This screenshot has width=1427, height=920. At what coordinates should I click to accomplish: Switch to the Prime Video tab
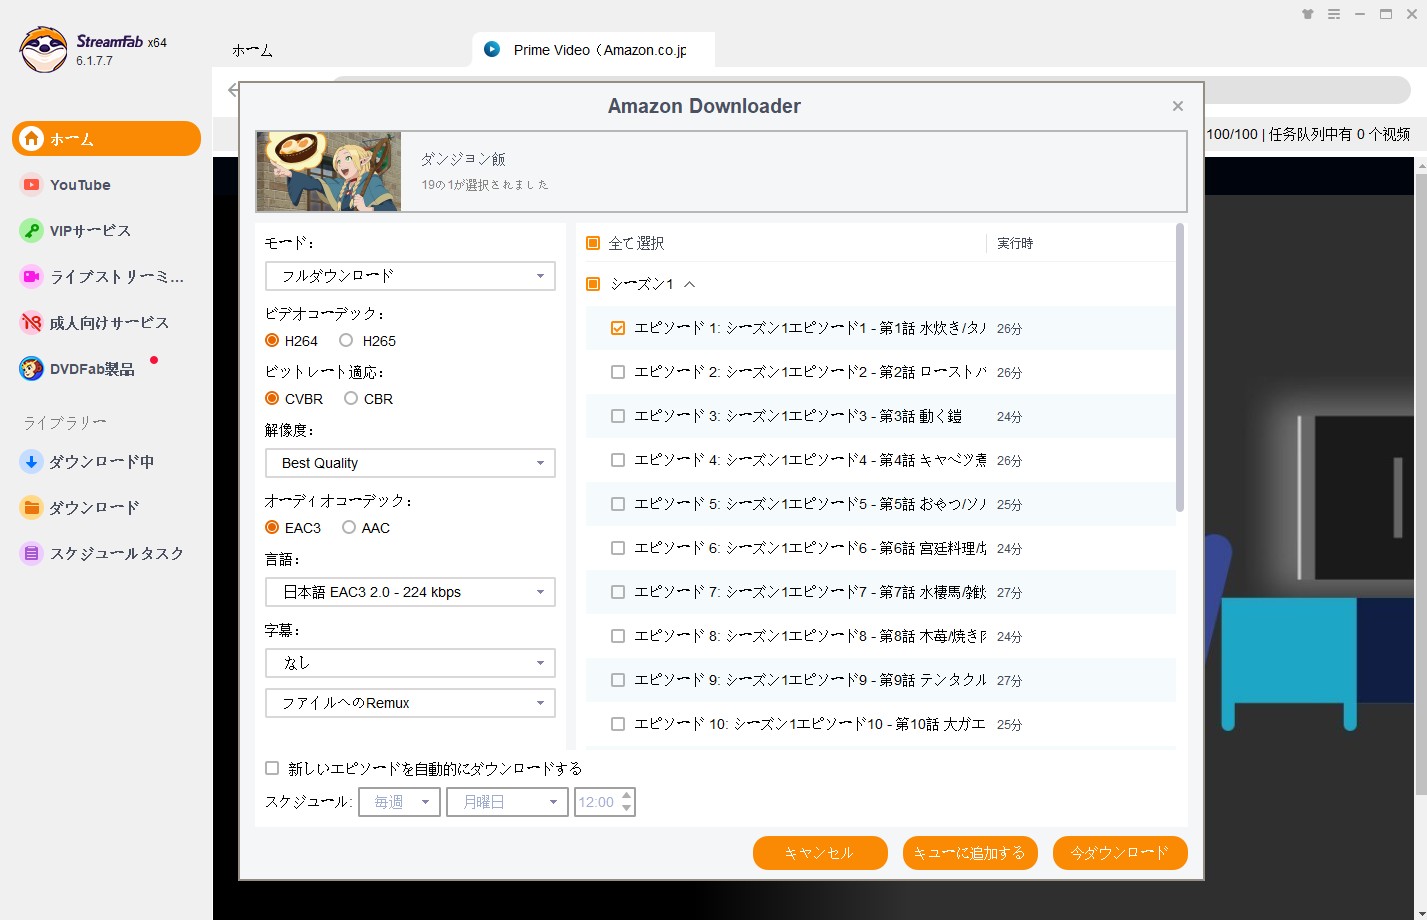(593, 50)
